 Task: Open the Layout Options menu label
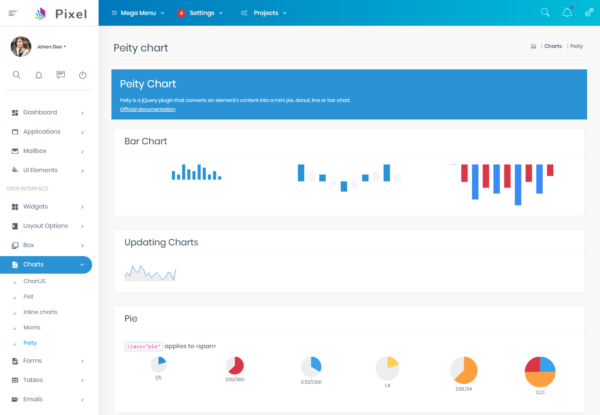46,226
